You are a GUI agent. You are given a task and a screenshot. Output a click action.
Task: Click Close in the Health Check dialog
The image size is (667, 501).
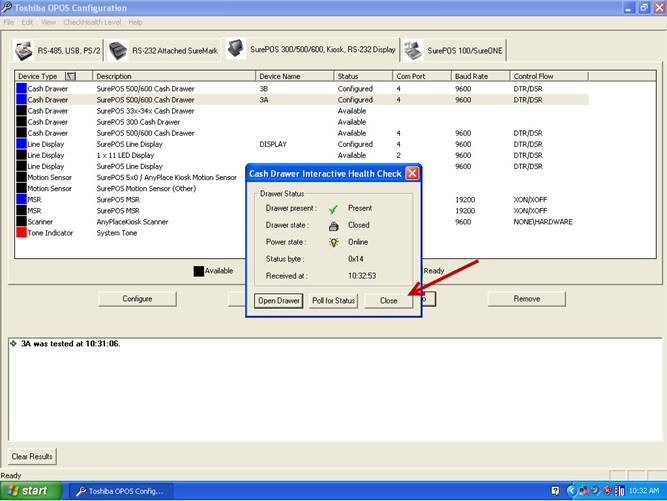(388, 300)
